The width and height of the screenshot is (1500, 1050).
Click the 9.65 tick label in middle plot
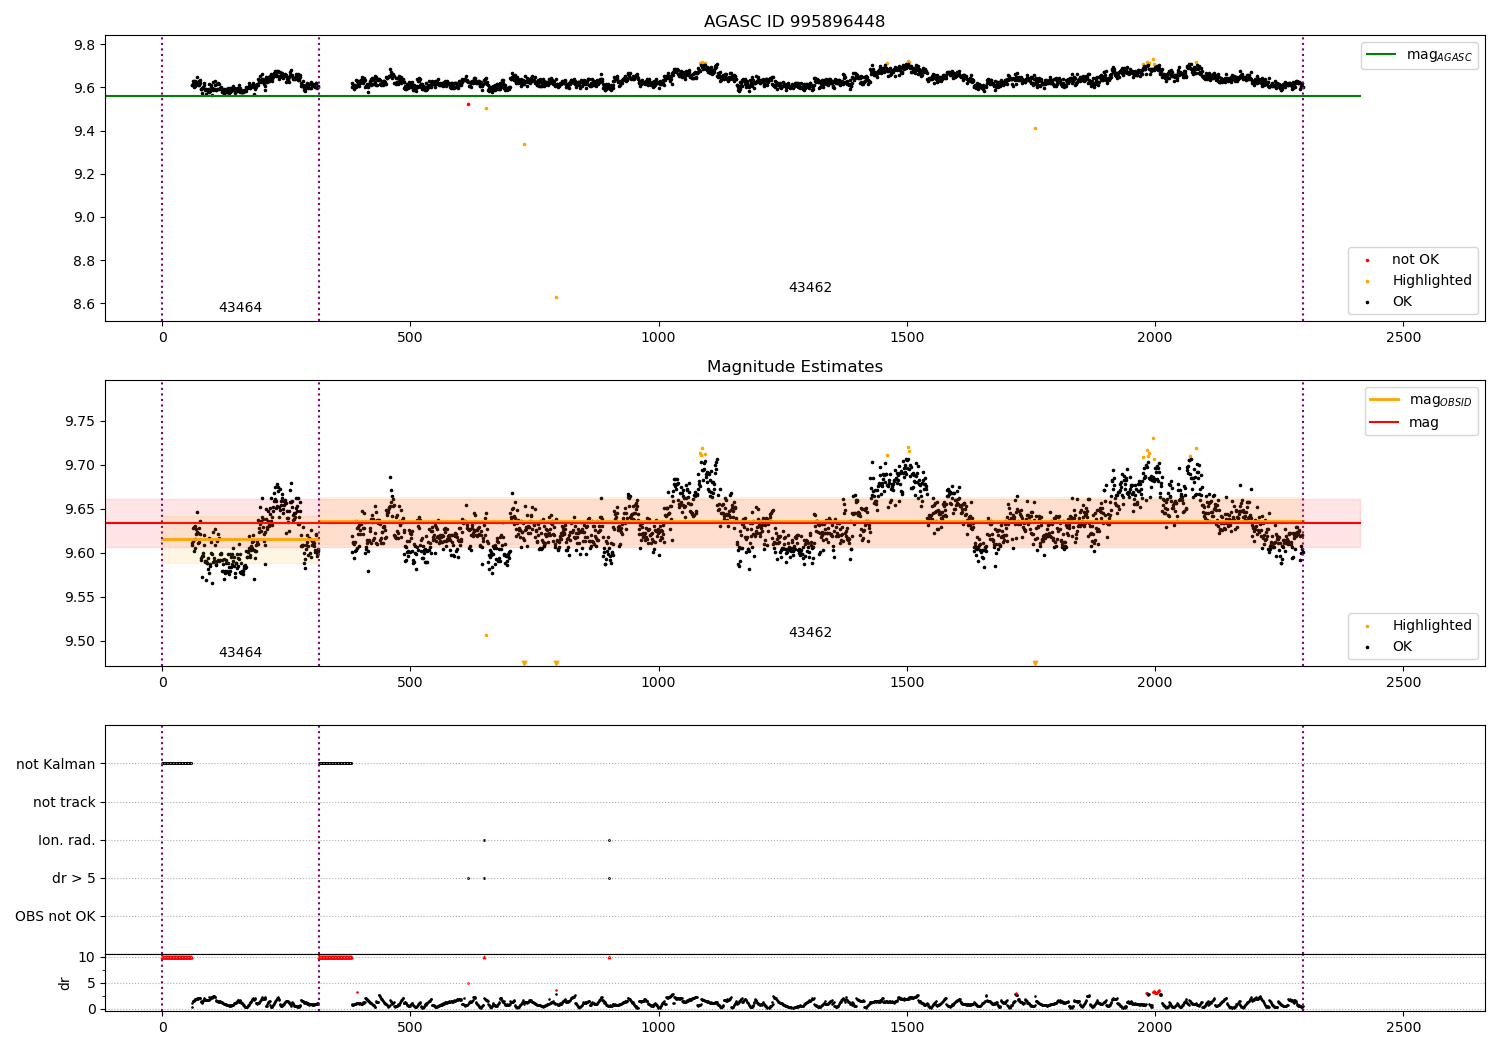point(80,509)
